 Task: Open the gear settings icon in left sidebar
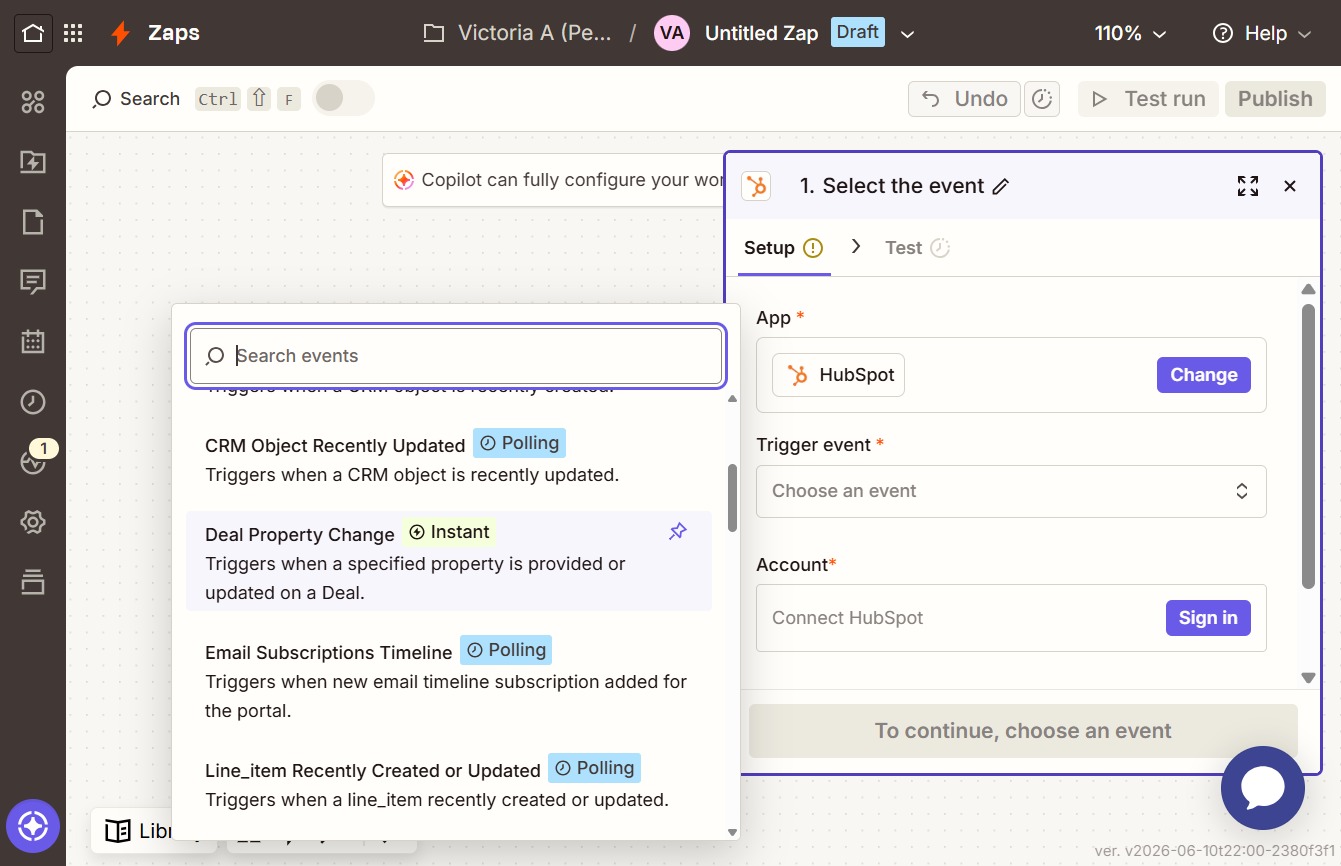coord(33,522)
